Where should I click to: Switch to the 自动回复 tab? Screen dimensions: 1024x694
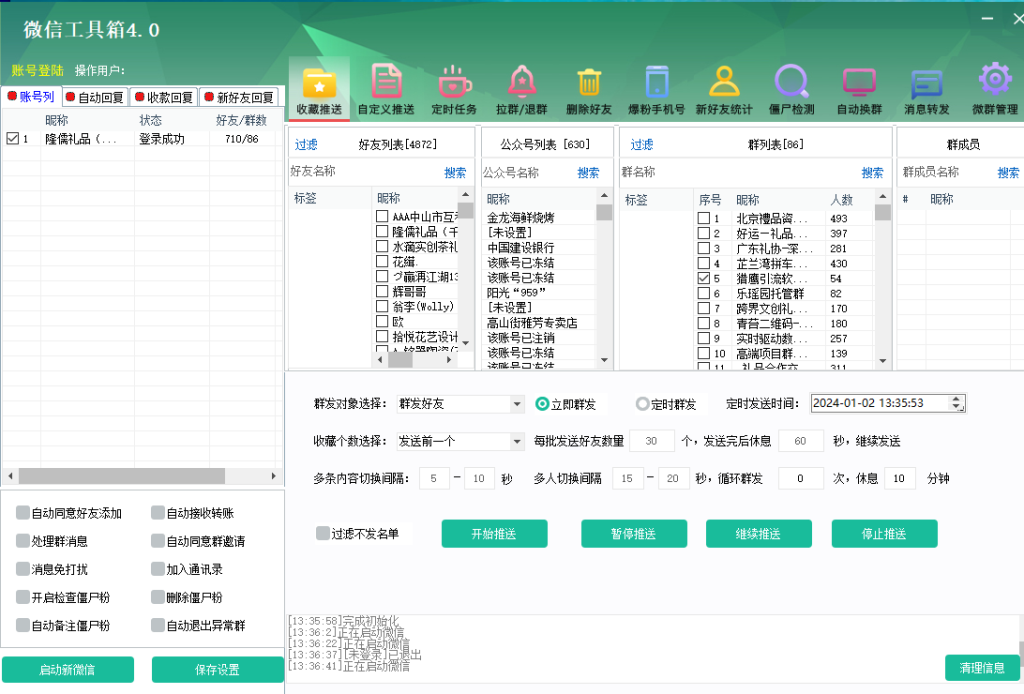pyautogui.click(x=97, y=97)
